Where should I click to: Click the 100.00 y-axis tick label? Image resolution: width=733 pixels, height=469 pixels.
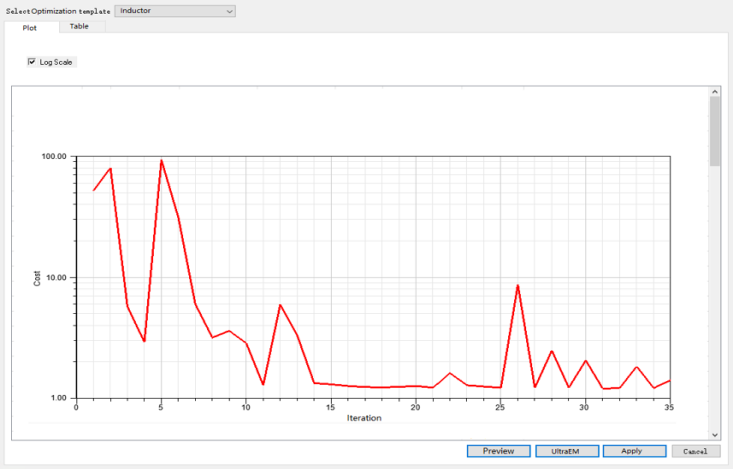(53, 157)
